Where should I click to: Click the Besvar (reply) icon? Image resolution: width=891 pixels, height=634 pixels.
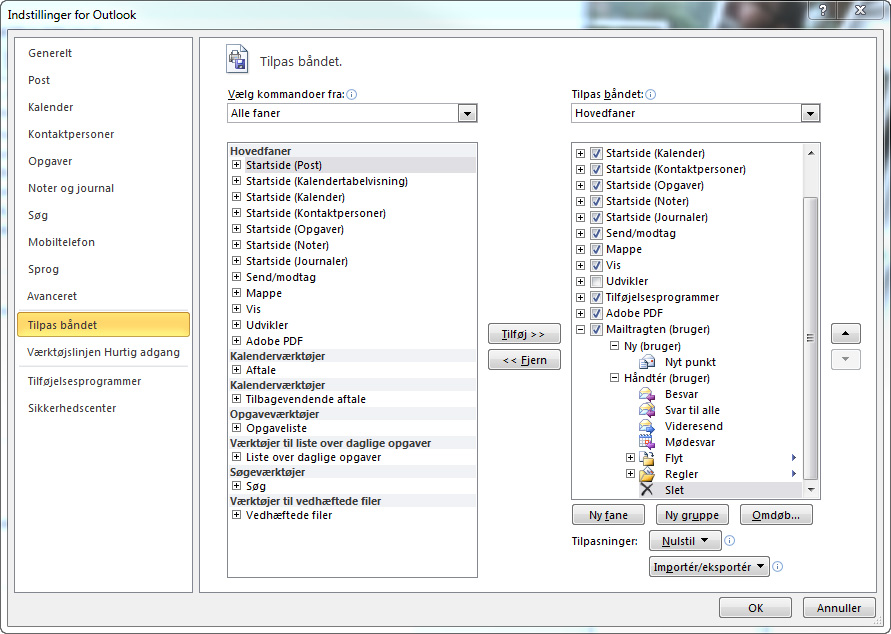[646, 394]
